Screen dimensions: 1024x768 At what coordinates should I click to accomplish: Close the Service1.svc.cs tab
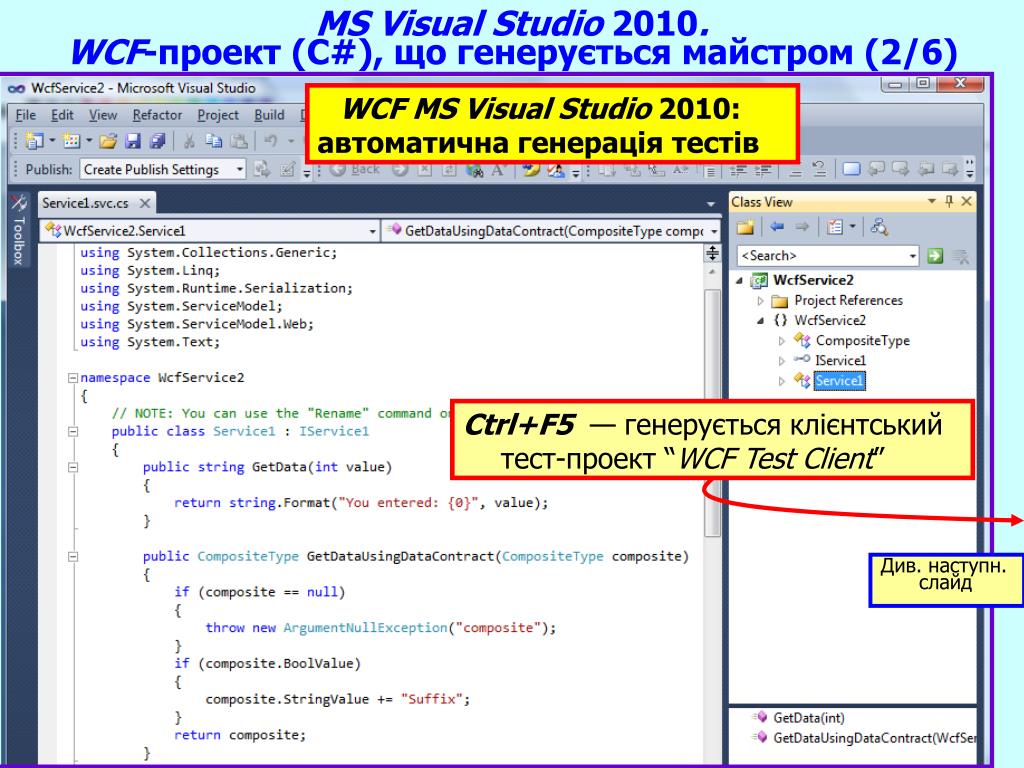pos(145,203)
